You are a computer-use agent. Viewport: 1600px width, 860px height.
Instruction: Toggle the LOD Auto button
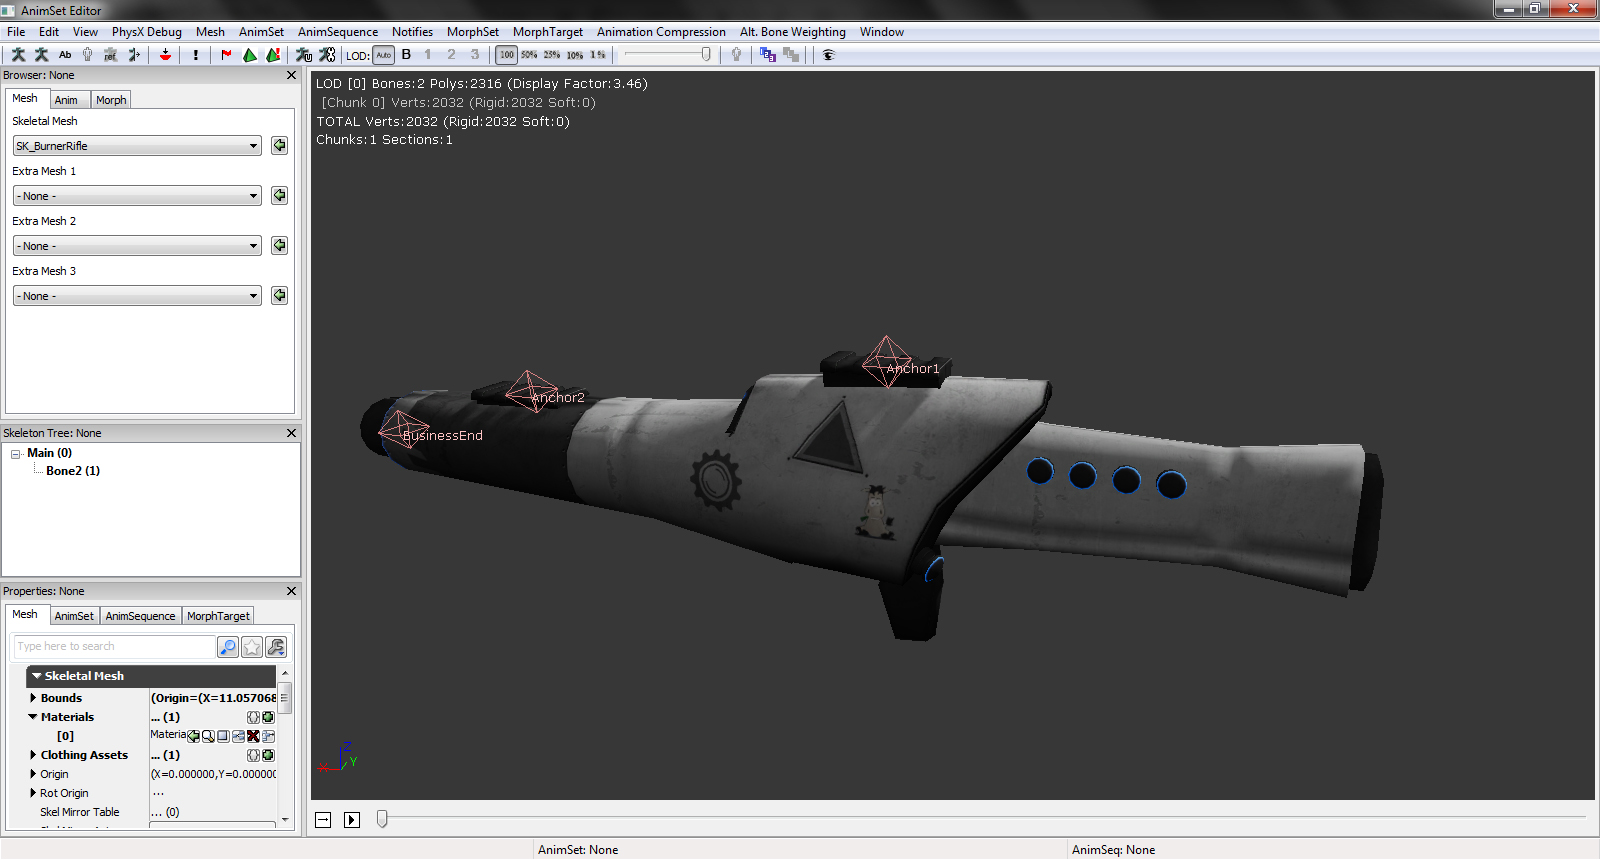(384, 55)
